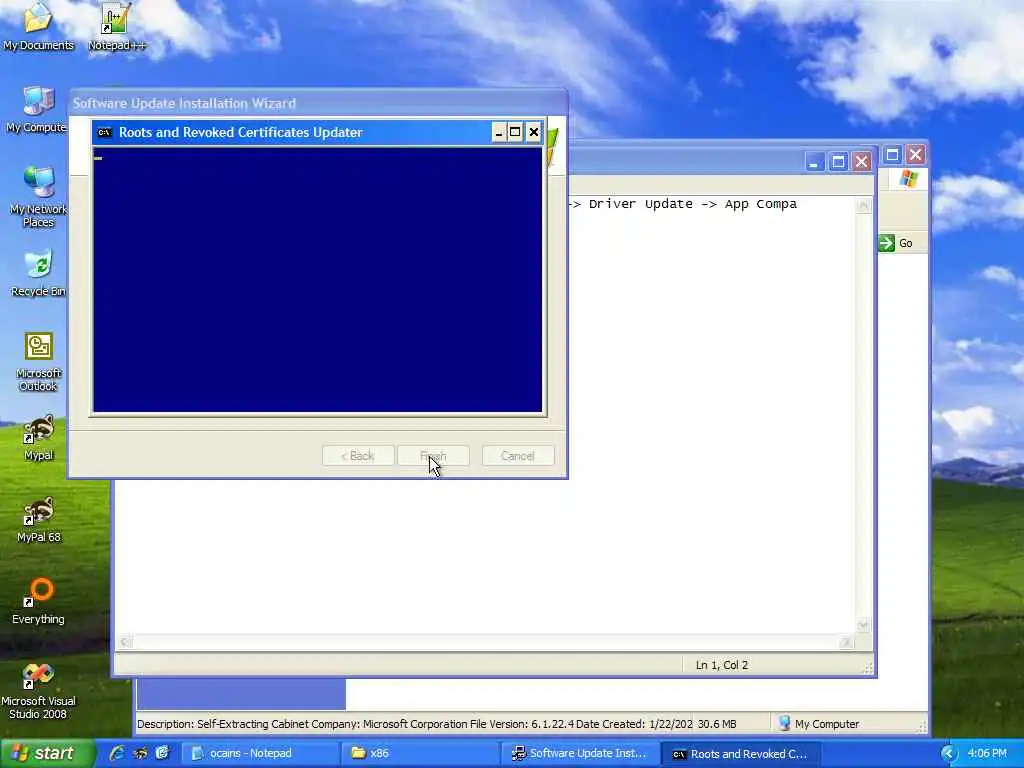1024x768 pixels.
Task: Click Notepad vertical scrollbar up arrow
Action: point(863,206)
